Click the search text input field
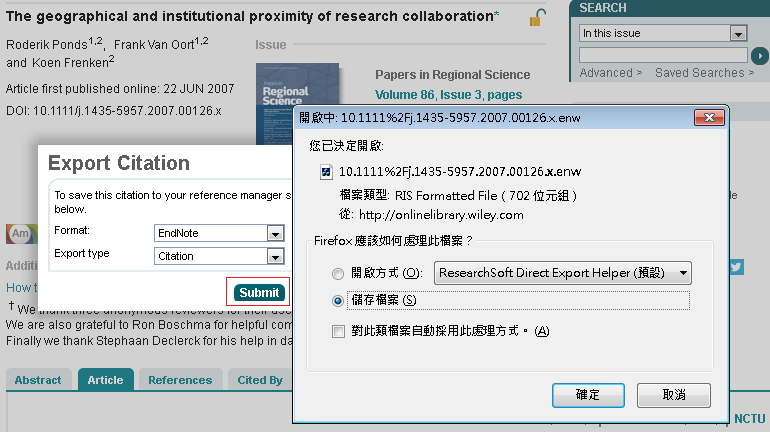Image resolution: width=770 pixels, height=432 pixels. coord(663,55)
